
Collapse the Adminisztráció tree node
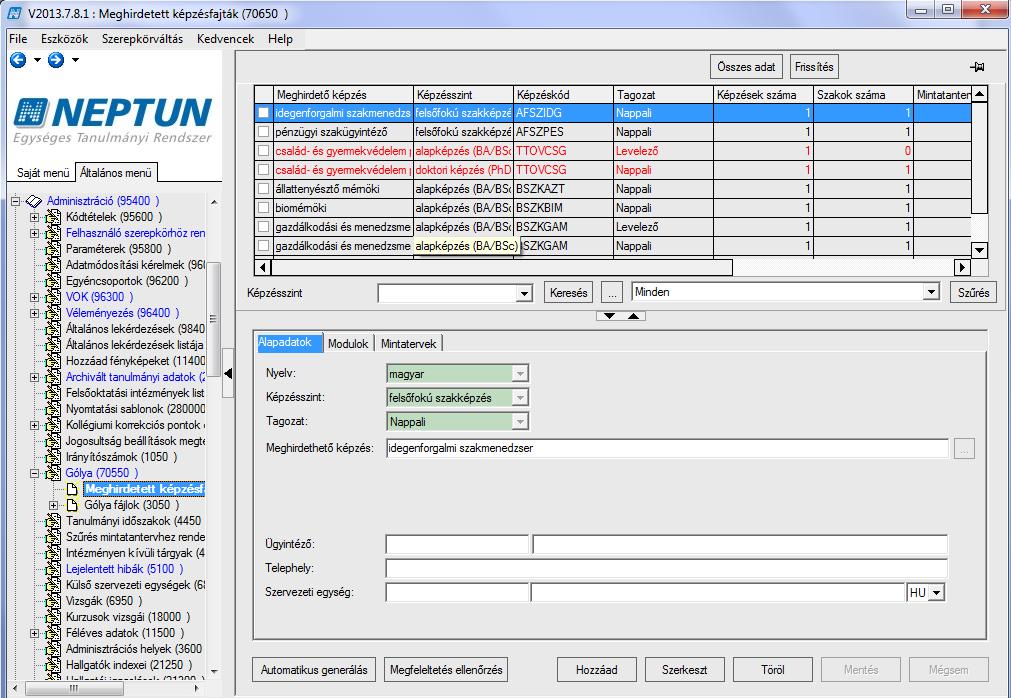pyautogui.click(x=16, y=202)
